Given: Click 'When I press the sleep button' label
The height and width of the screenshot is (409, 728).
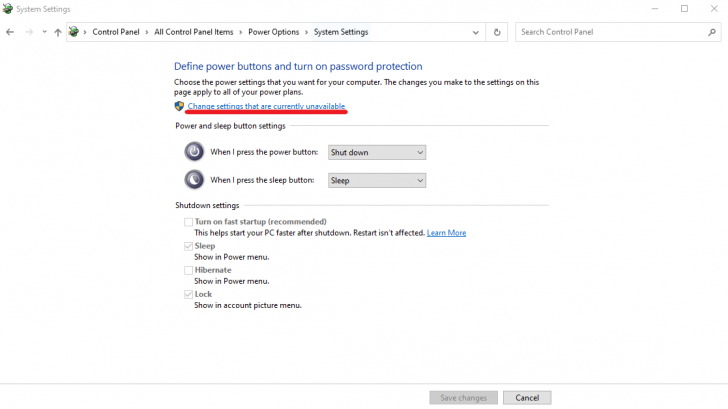Looking at the screenshot, I should tap(262, 180).
